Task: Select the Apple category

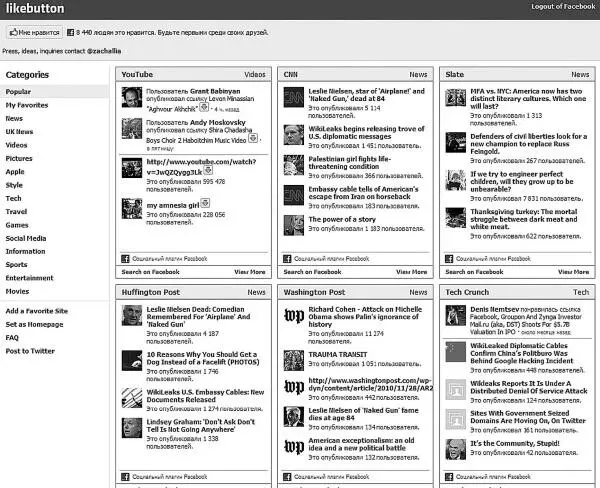Action: pos(15,172)
